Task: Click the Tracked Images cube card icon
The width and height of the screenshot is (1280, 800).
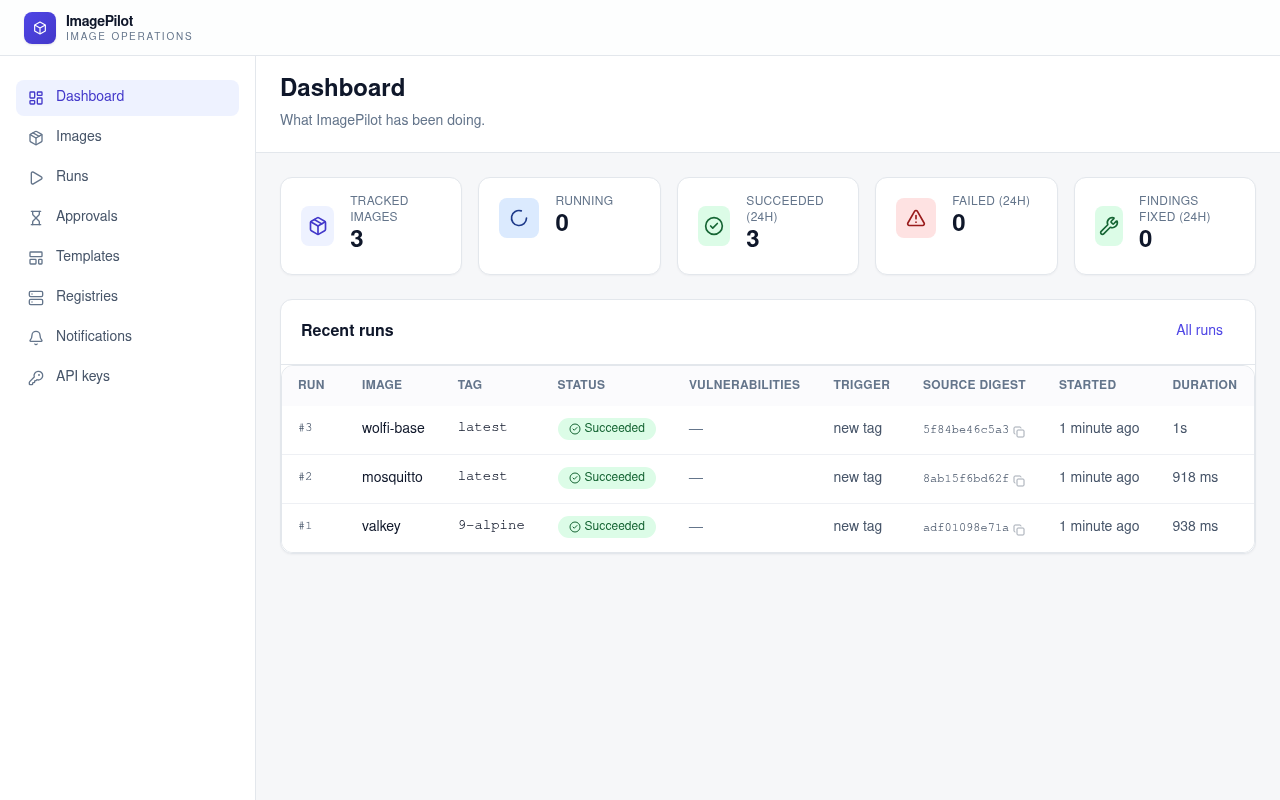Action: click(x=318, y=226)
